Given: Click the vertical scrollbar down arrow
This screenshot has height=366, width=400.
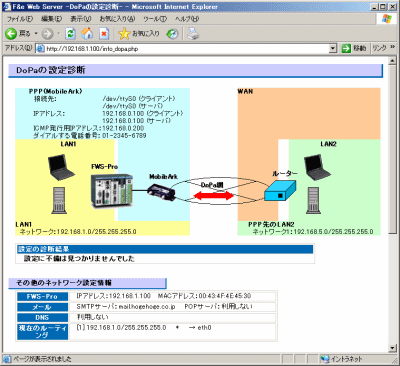Looking at the screenshot, I should tap(393, 348).
